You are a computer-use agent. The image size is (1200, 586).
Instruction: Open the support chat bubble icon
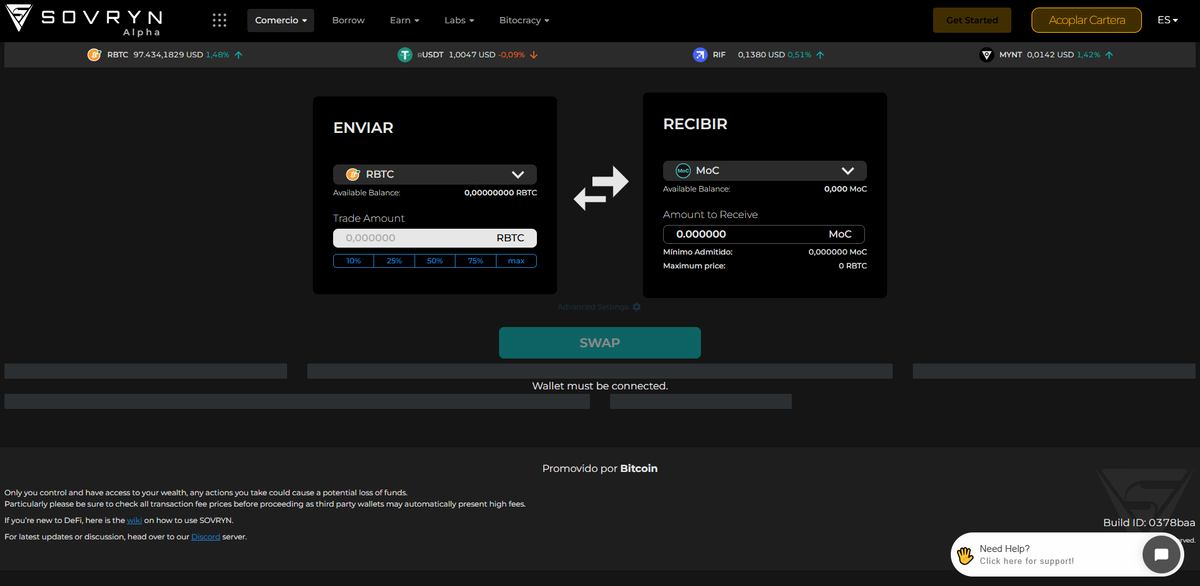(1160, 554)
